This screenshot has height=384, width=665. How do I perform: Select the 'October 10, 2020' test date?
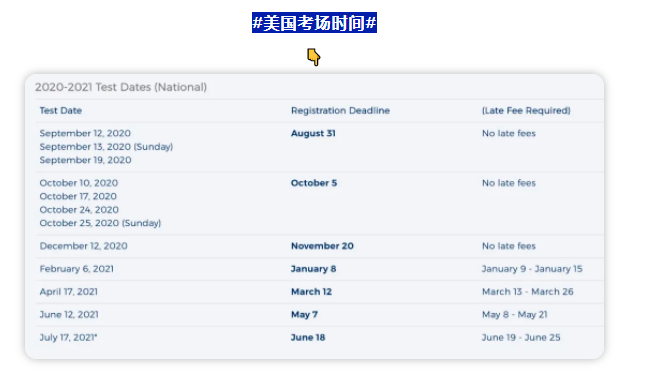point(78,183)
